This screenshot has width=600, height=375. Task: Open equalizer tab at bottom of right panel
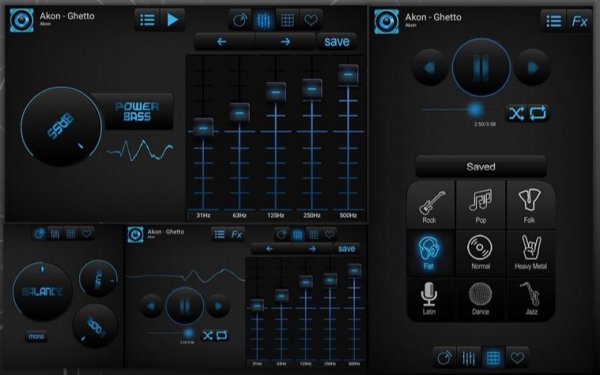(x=469, y=358)
